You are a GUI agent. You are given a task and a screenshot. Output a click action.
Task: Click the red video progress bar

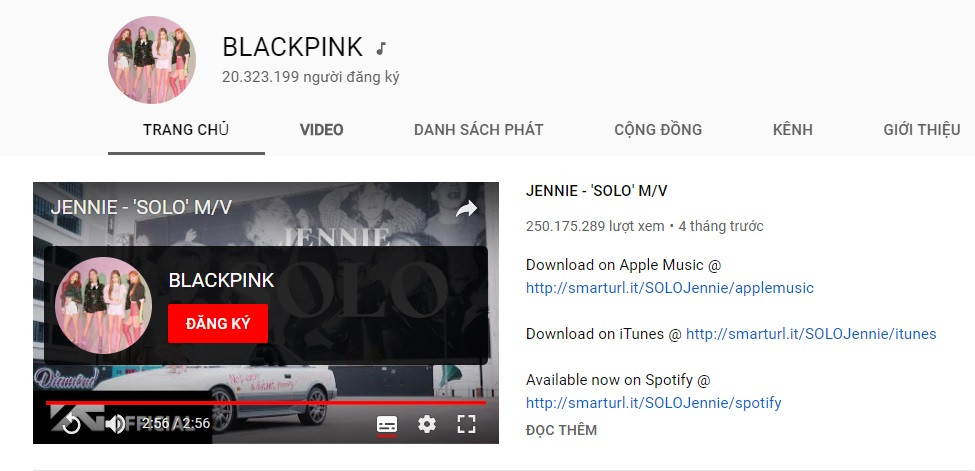click(266, 403)
